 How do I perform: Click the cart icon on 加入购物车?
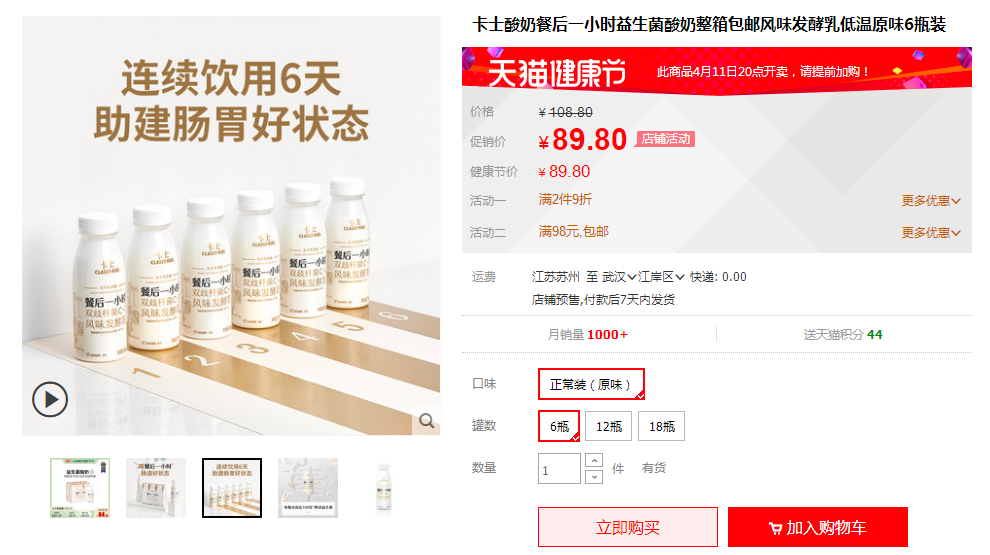coord(775,528)
